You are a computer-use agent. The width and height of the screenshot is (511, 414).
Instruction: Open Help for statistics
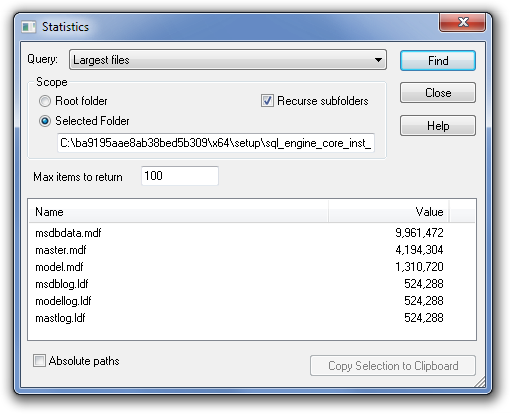438,126
